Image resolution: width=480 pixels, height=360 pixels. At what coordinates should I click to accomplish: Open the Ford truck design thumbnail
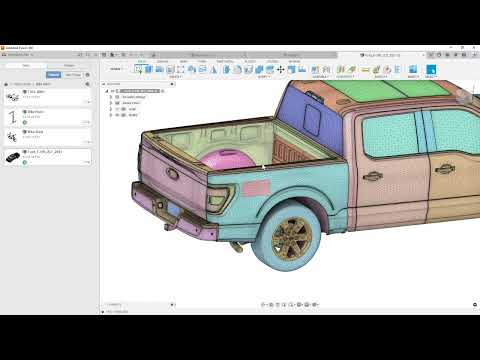pos(13,157)
